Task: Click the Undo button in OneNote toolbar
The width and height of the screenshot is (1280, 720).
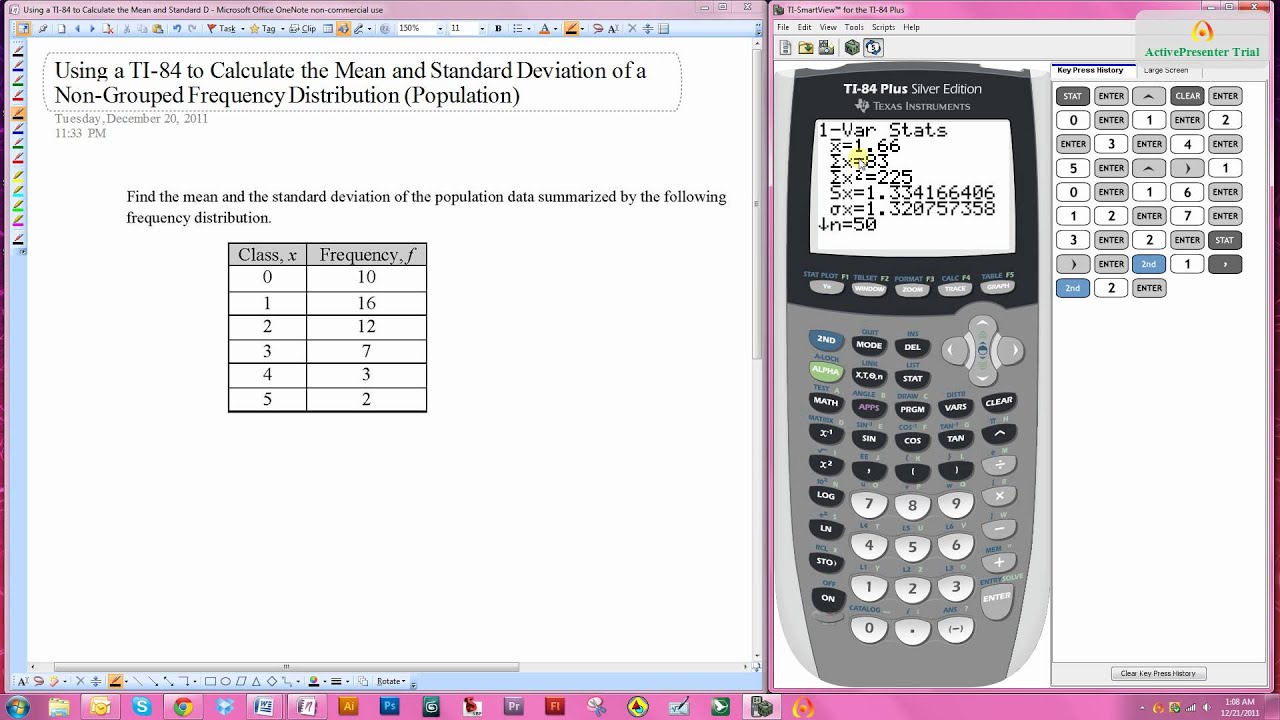Action: [x=176, y=29]
